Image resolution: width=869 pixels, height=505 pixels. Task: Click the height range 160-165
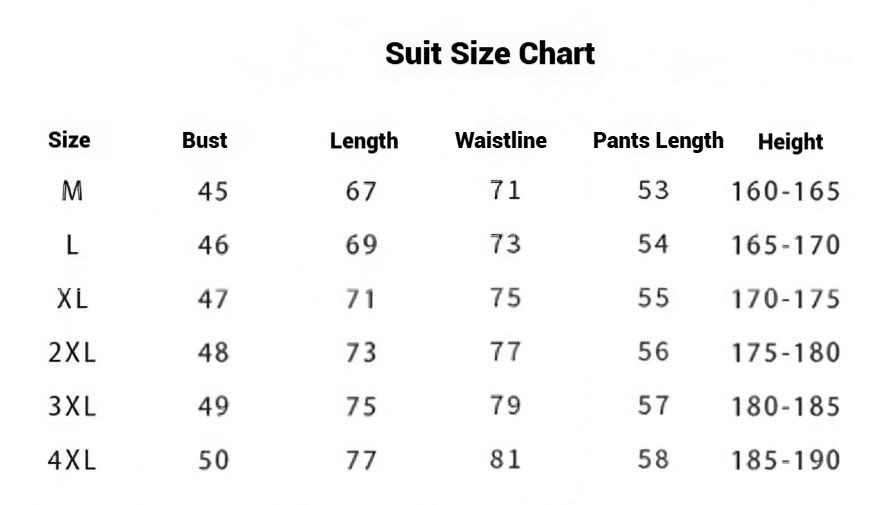tap(786, 192)
